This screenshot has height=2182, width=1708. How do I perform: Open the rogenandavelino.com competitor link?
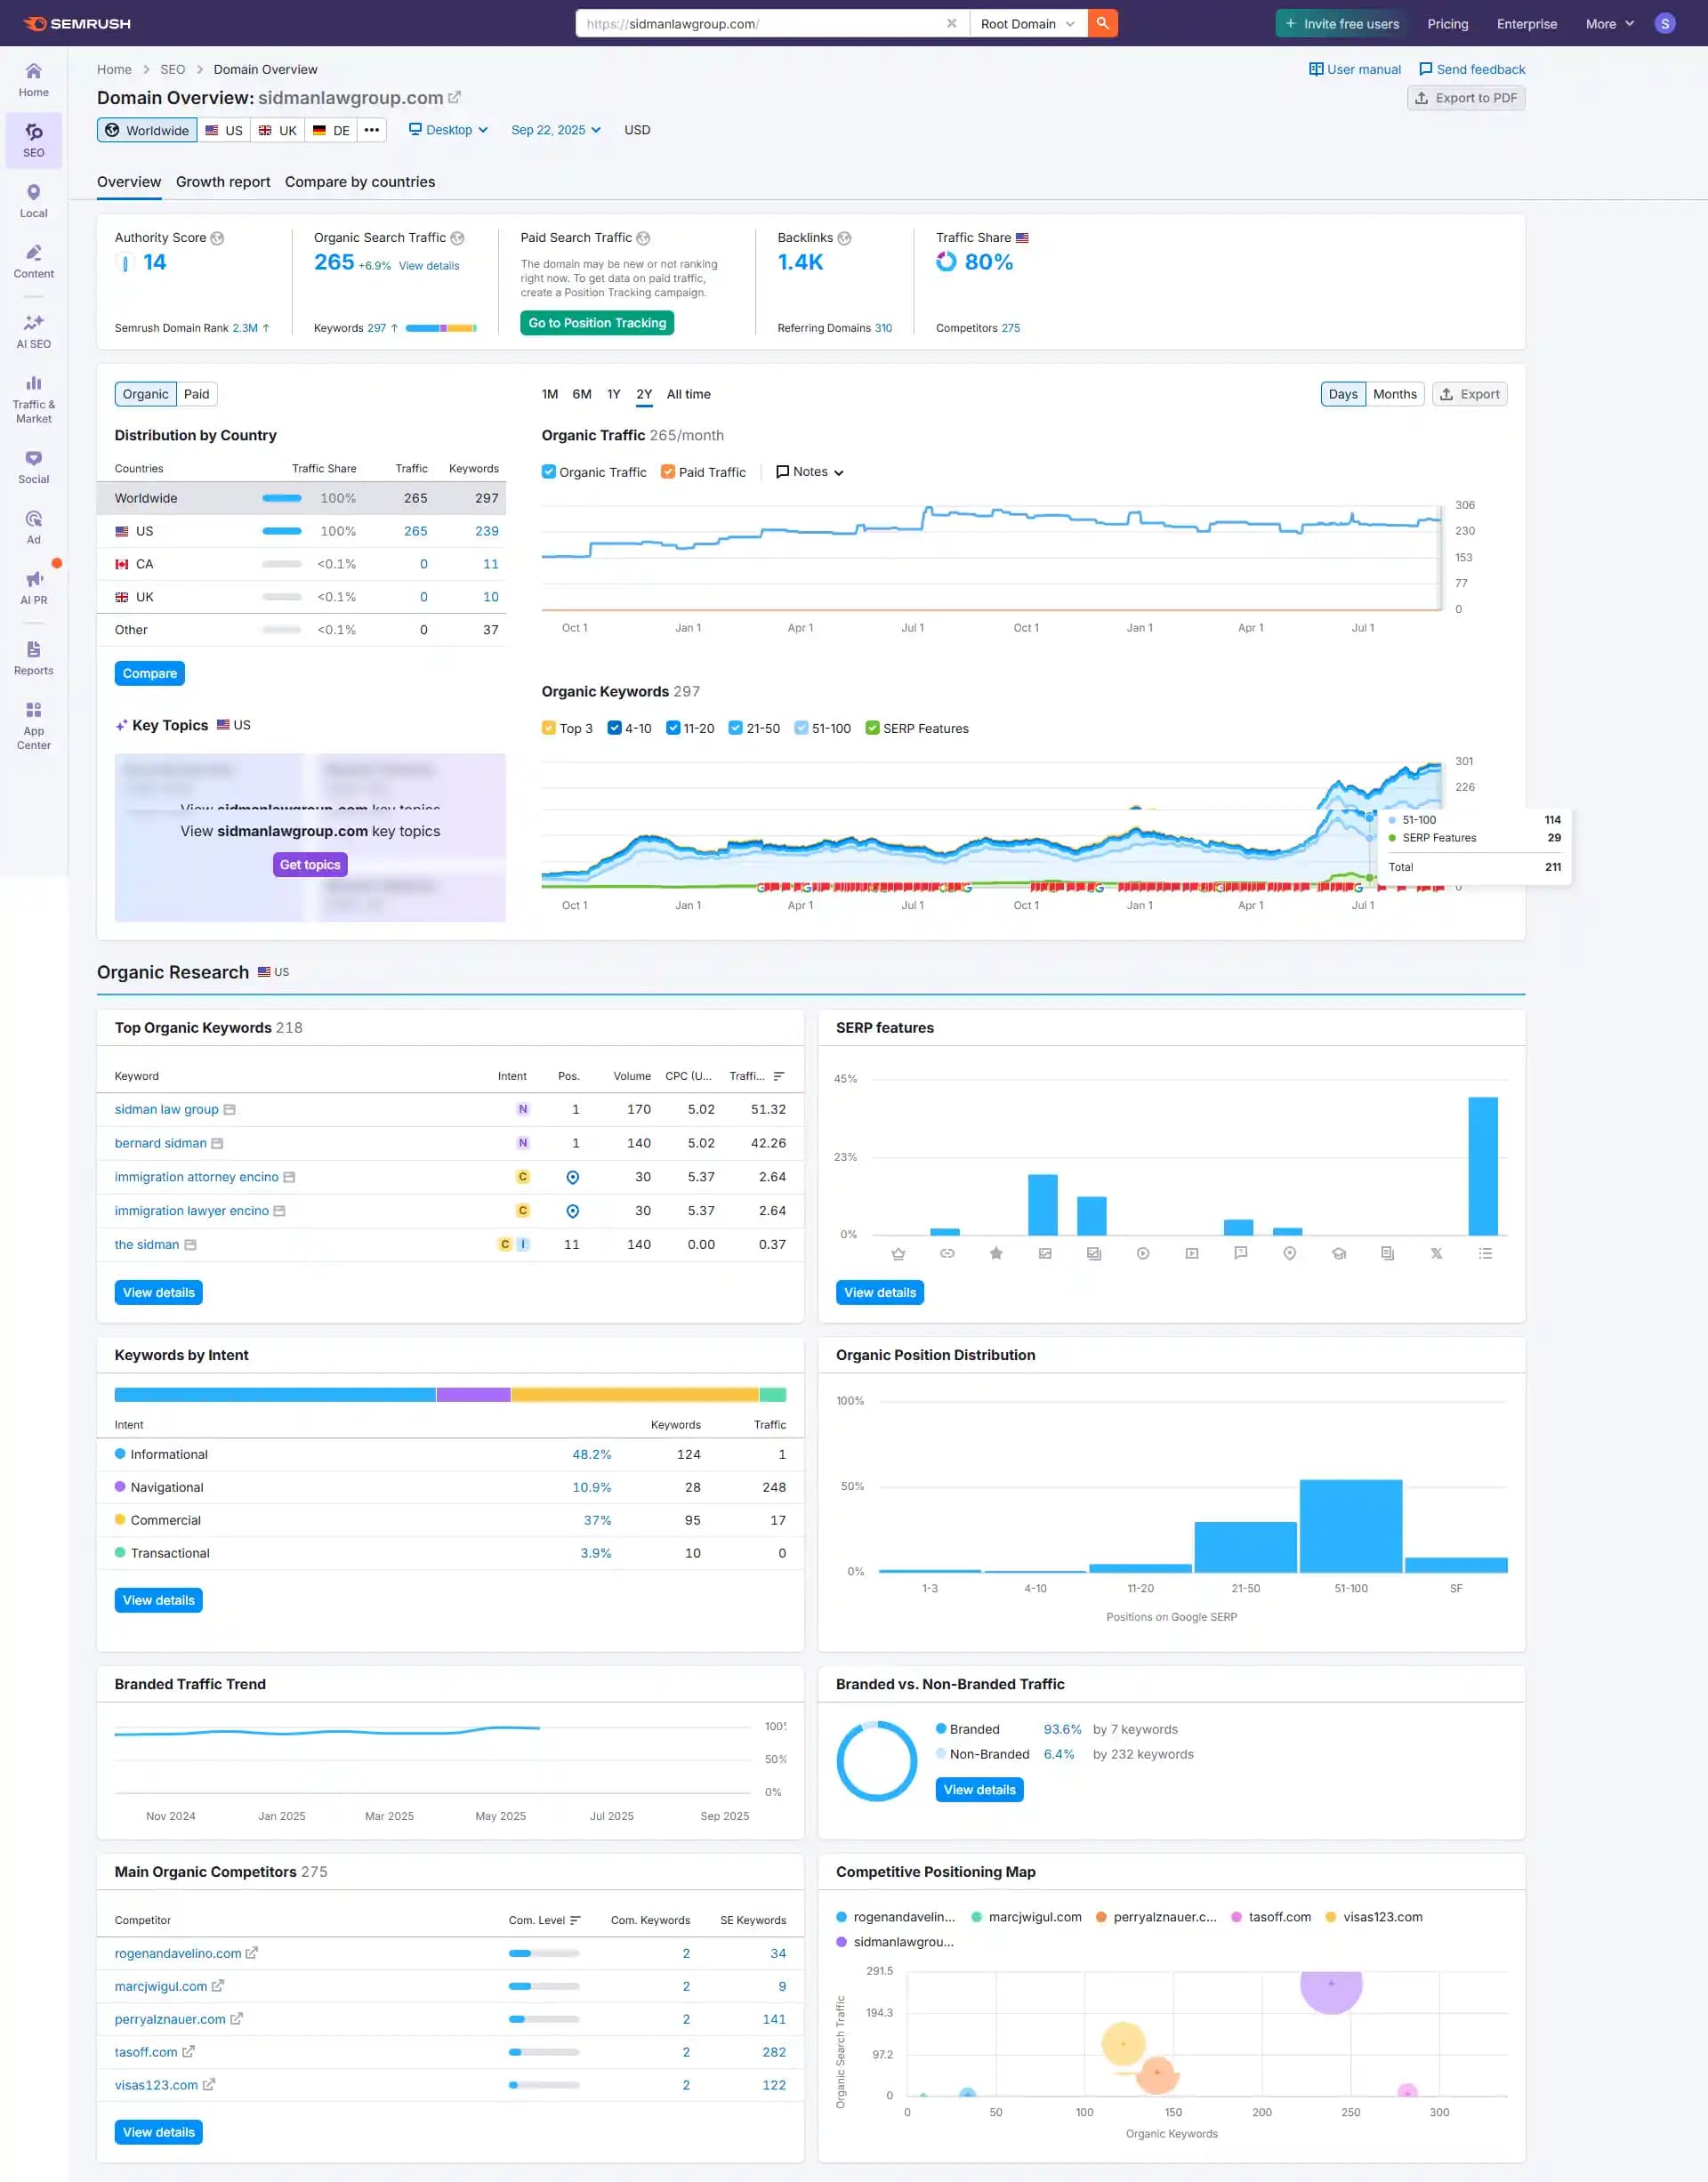click(178, 1953)
